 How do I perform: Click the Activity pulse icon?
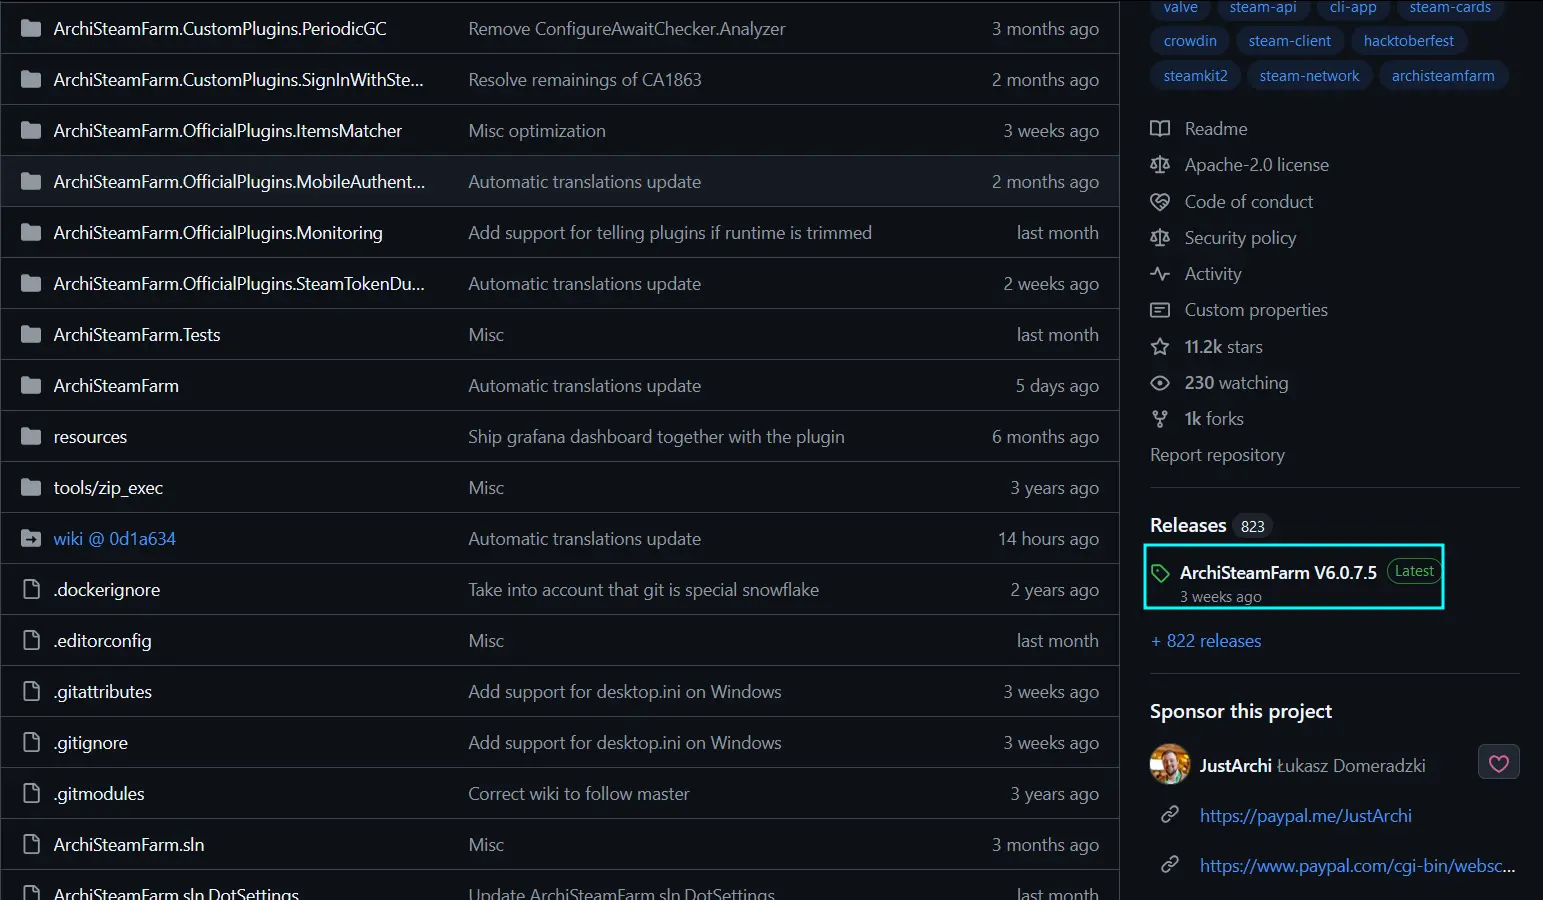coord(1160,274)
